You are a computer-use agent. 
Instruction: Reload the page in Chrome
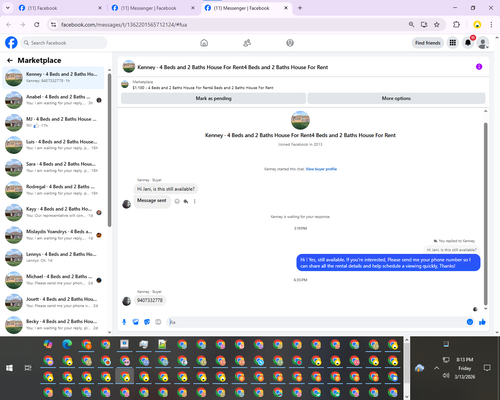pos(37,24)
